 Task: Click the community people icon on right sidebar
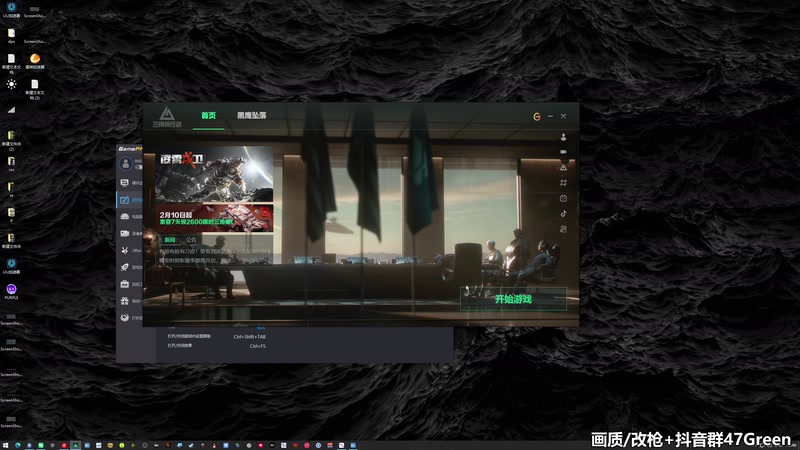[563, 229]
